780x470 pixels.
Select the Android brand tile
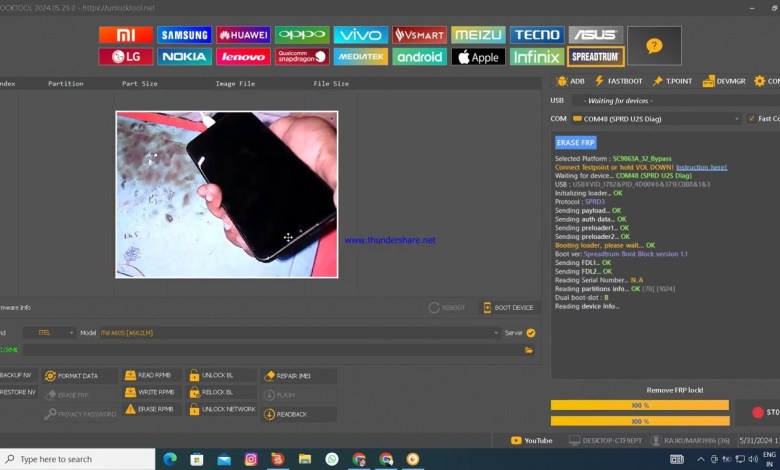point(419,57)
